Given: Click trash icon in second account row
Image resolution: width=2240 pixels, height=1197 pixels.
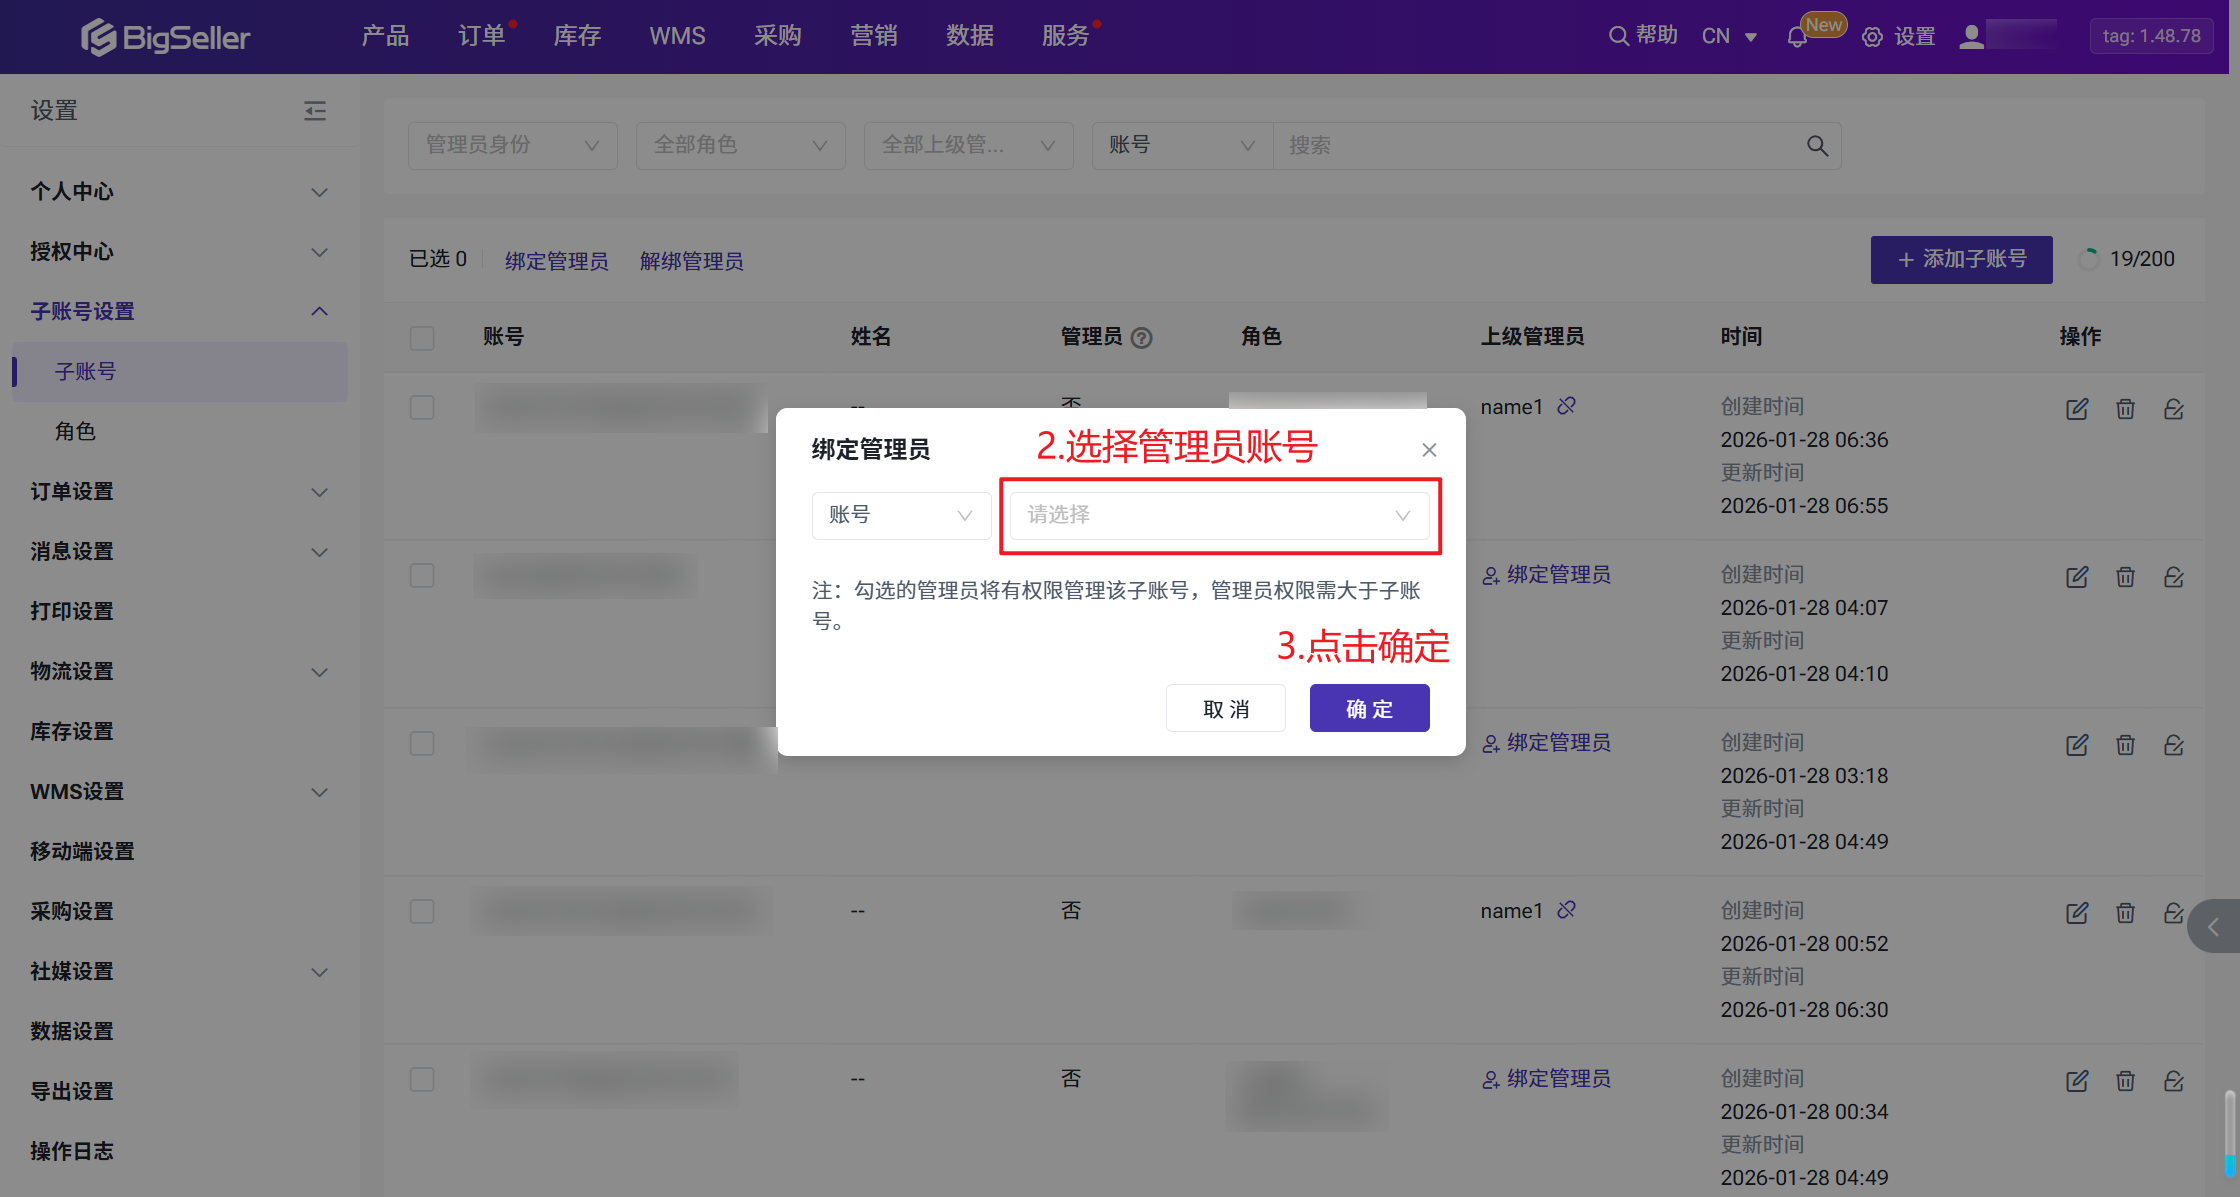Looking at the screenshot, I should click(2125, 577).
